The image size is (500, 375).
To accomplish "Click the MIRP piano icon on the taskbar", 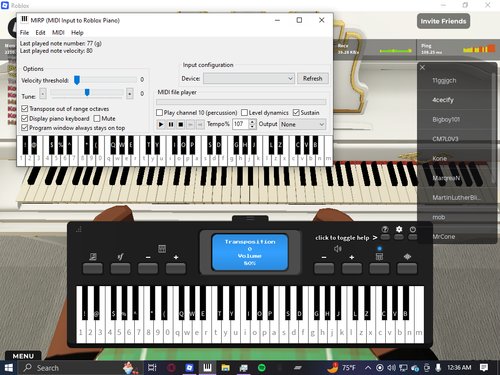I will coord(207,368).
